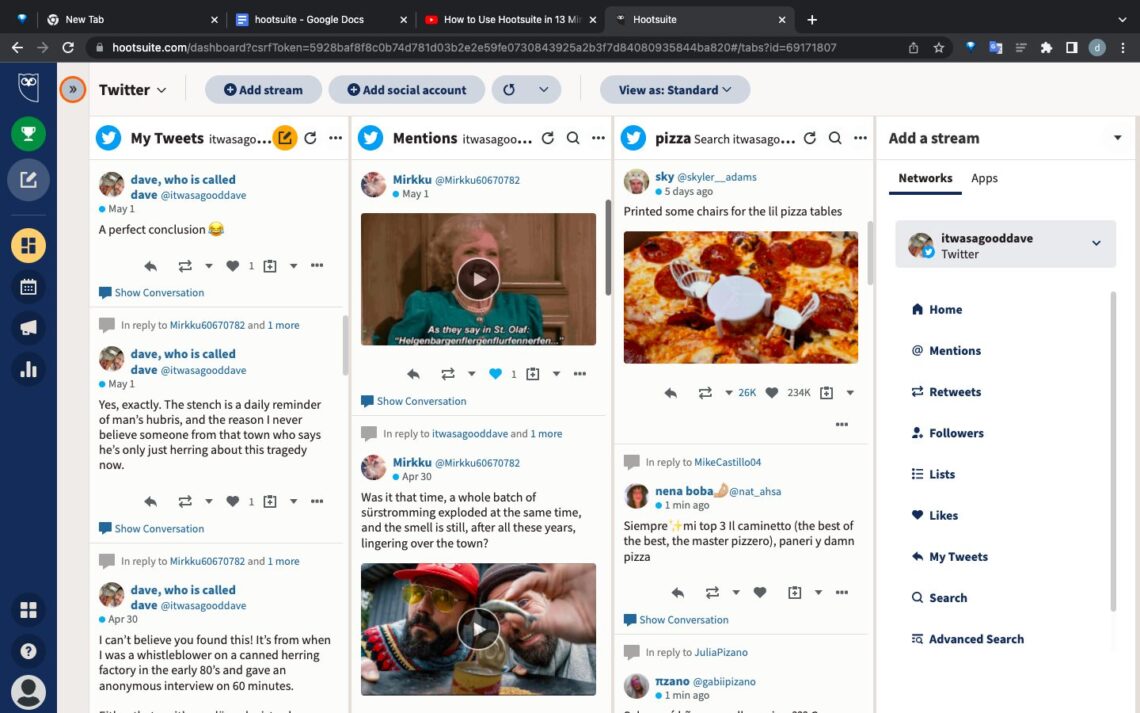Screen dimensions: 1140x713
Task: Open more options for the My Tweets stream
Action: 335,139
